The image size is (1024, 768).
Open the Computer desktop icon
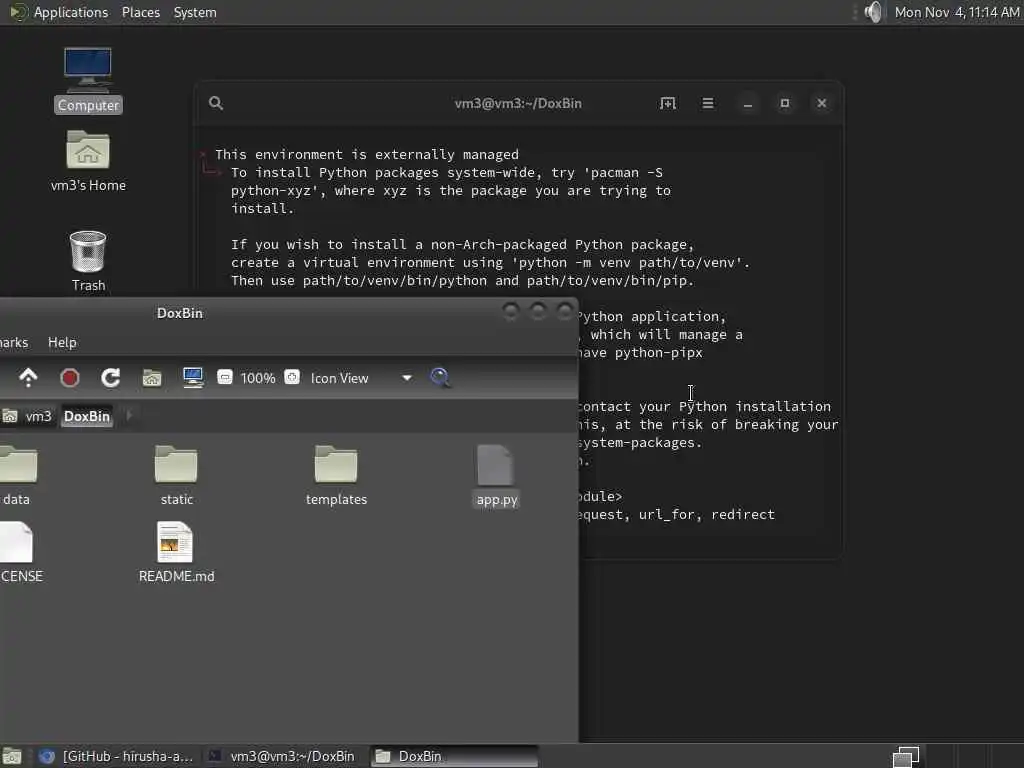88,80
